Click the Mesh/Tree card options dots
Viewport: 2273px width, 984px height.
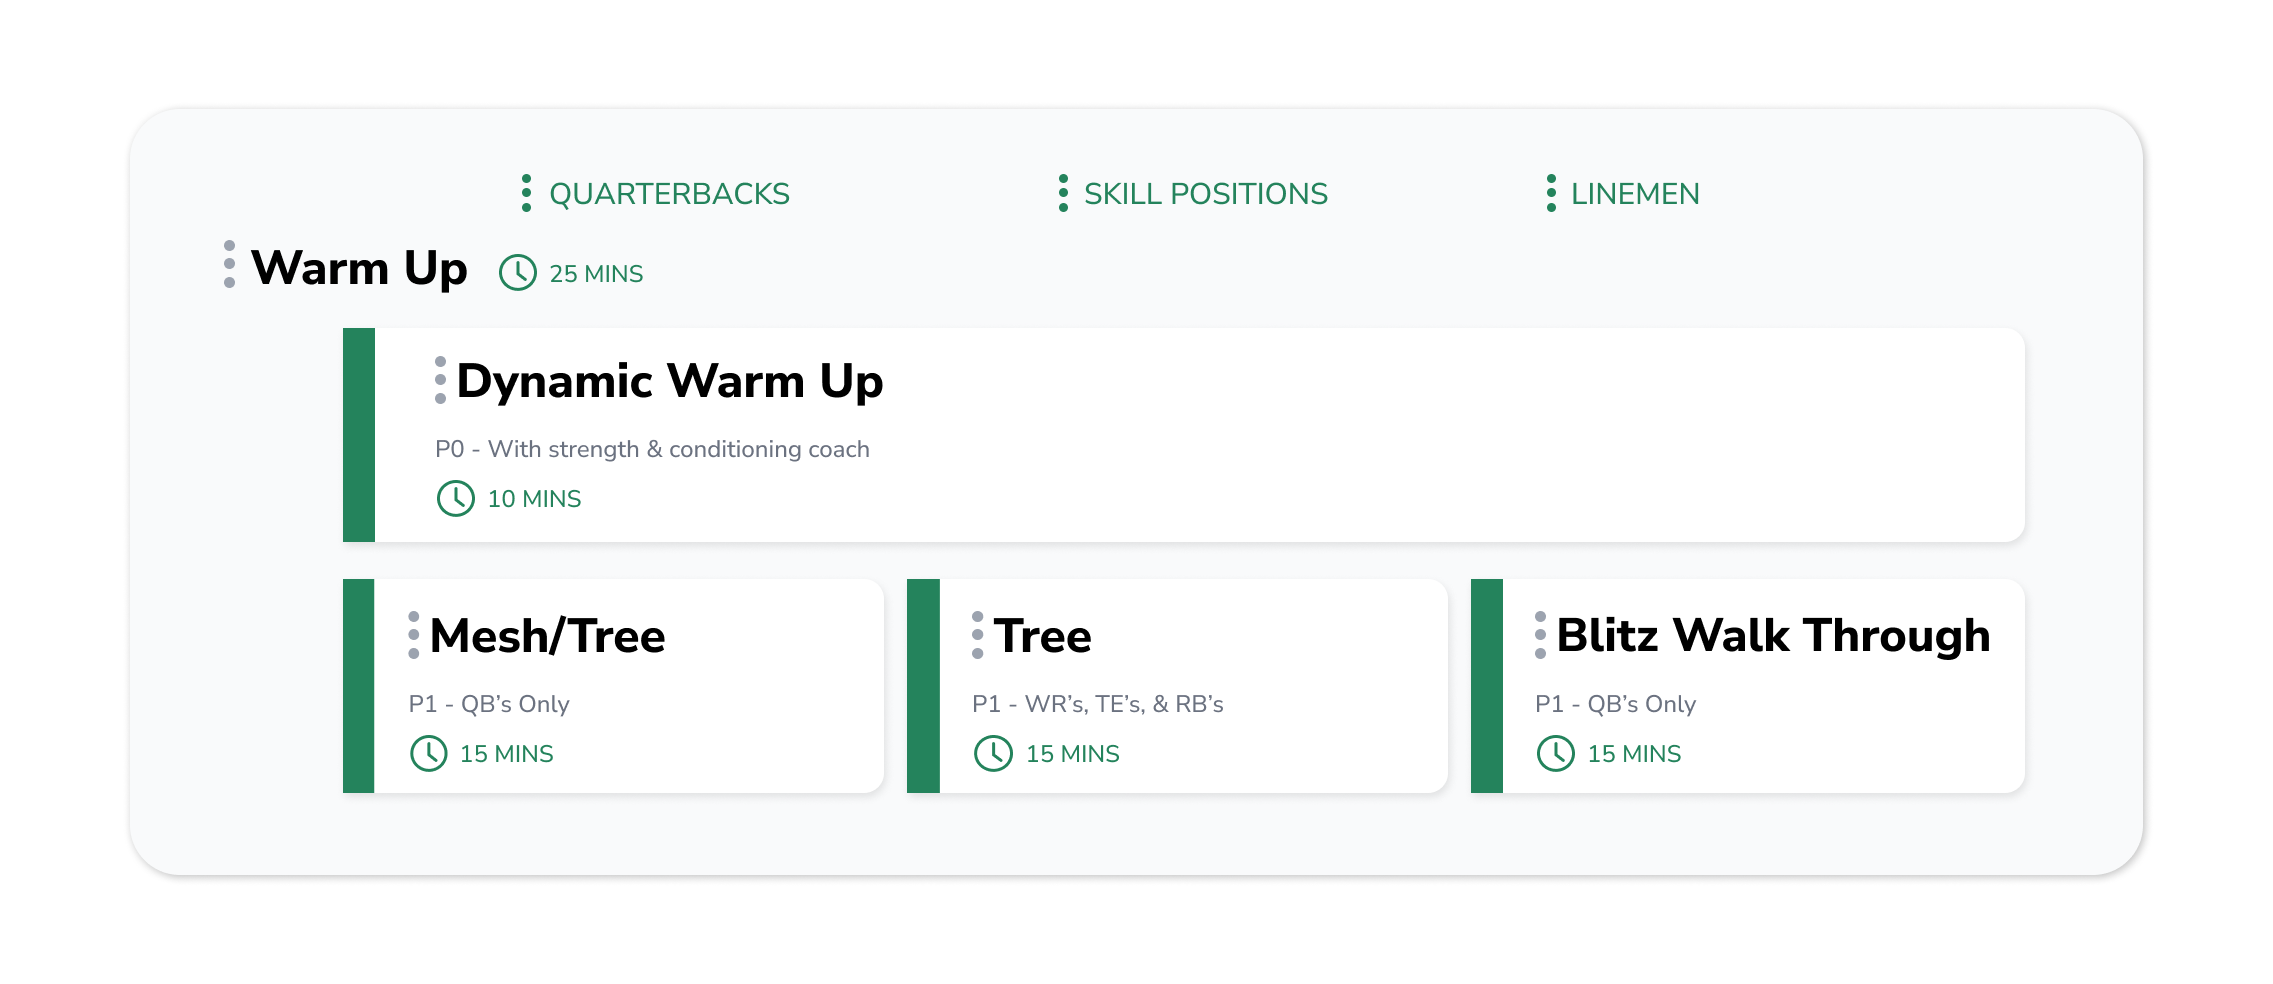[x=414, y=635]
